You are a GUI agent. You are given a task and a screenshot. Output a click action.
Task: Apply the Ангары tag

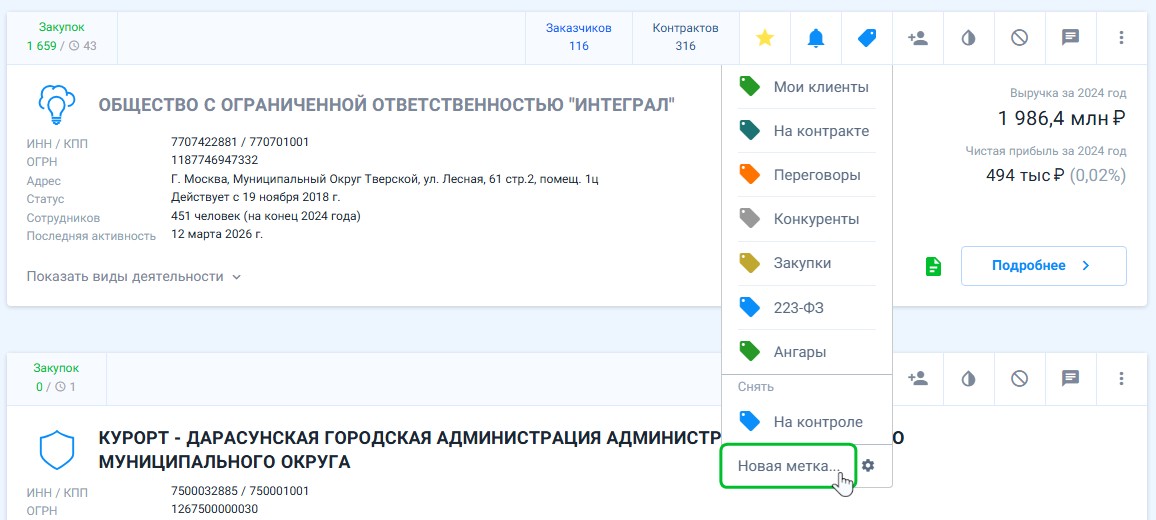point(807,352)
